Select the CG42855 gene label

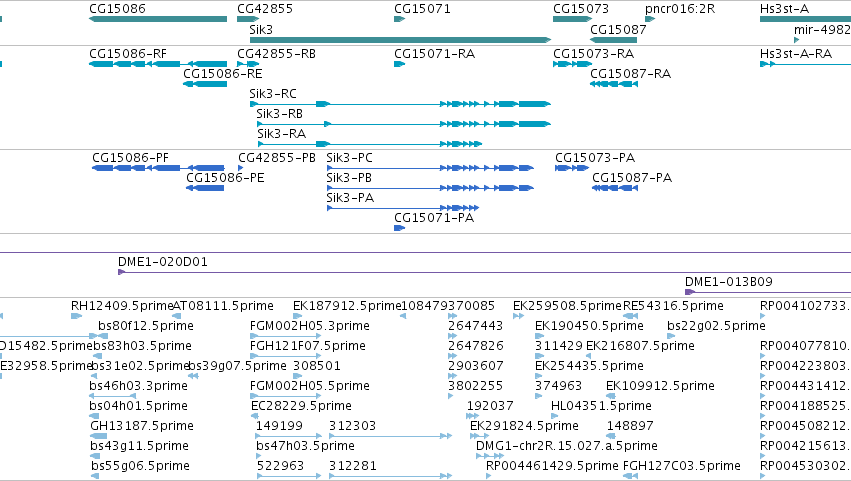tap(265, 9)
